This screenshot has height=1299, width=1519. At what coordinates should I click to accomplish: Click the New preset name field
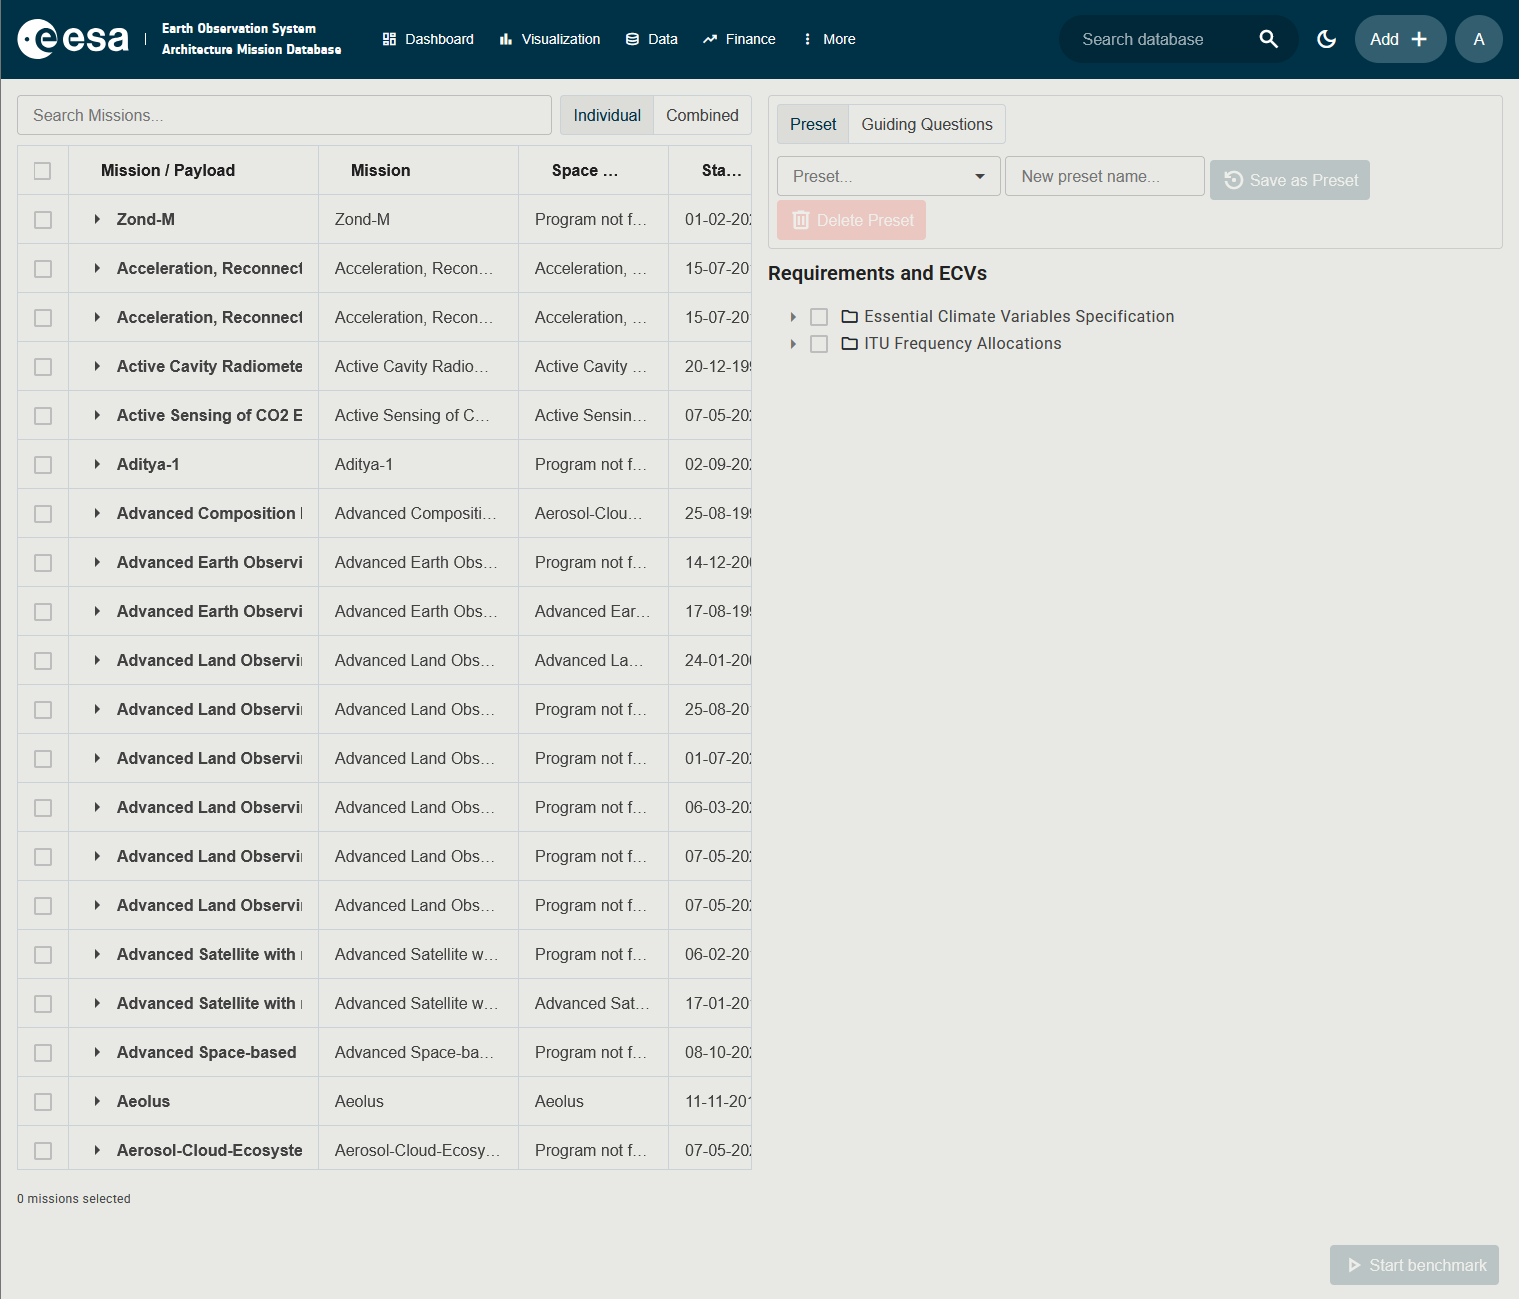pos(1105,176)
